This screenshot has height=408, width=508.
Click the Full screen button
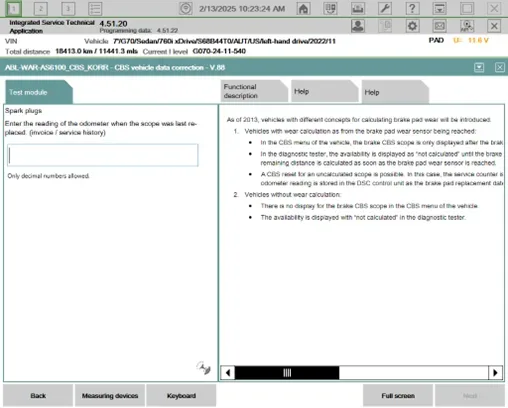tap(398, 396)
